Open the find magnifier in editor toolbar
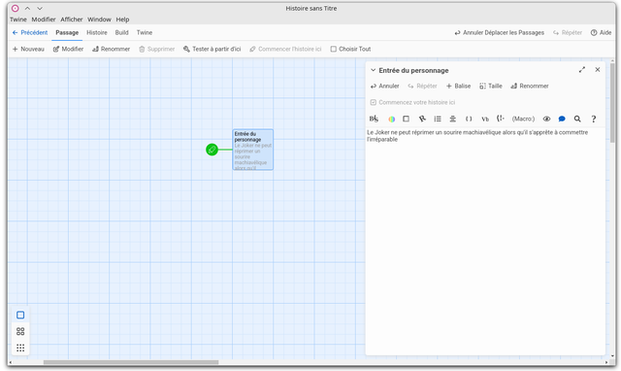The width and height of the screenshot is (621, 371). (577, 119)
